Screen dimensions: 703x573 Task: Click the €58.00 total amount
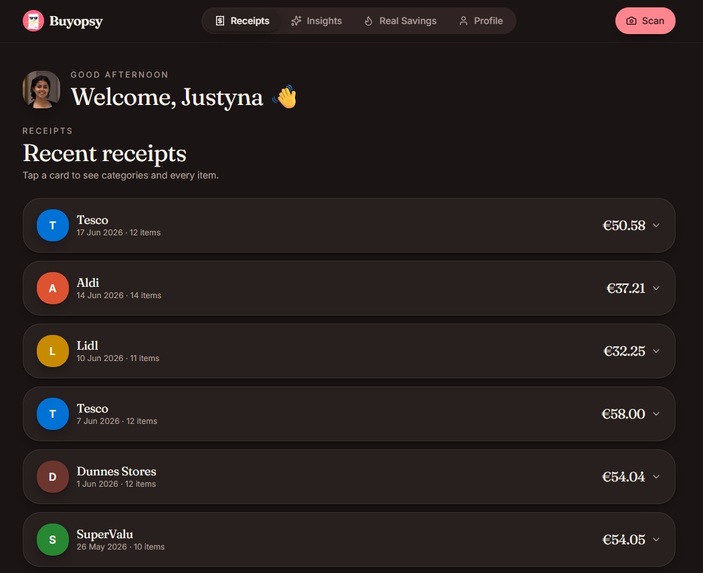pyautogui.click(x=624, y=413)
